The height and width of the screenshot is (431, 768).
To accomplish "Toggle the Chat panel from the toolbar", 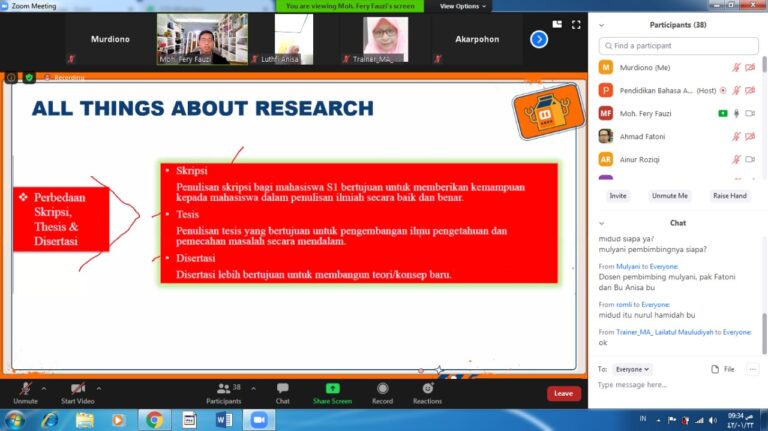I will (283, 393).
